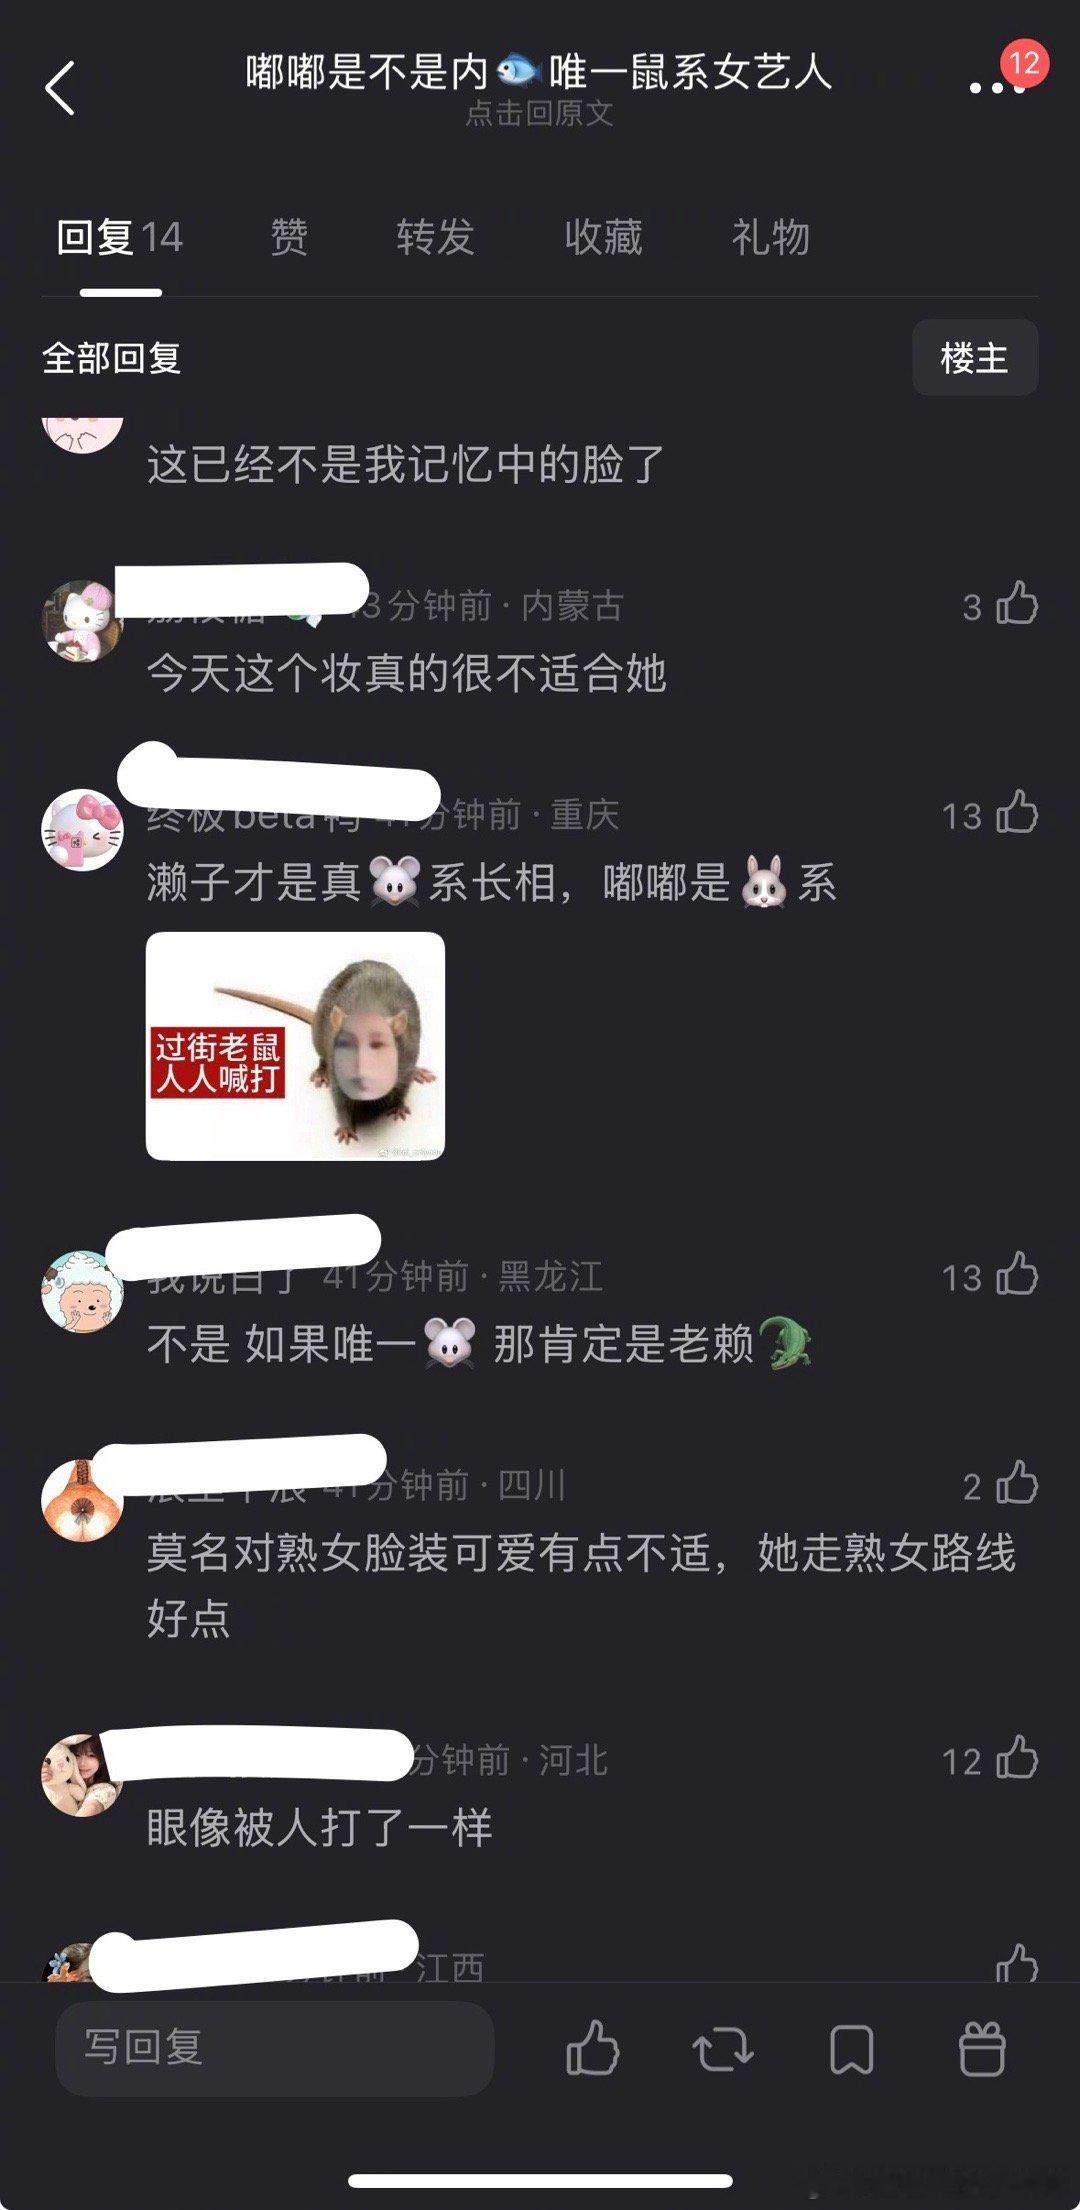Open the three-dots more menu
The image size is (1080, 2210).
click(997, 88)
